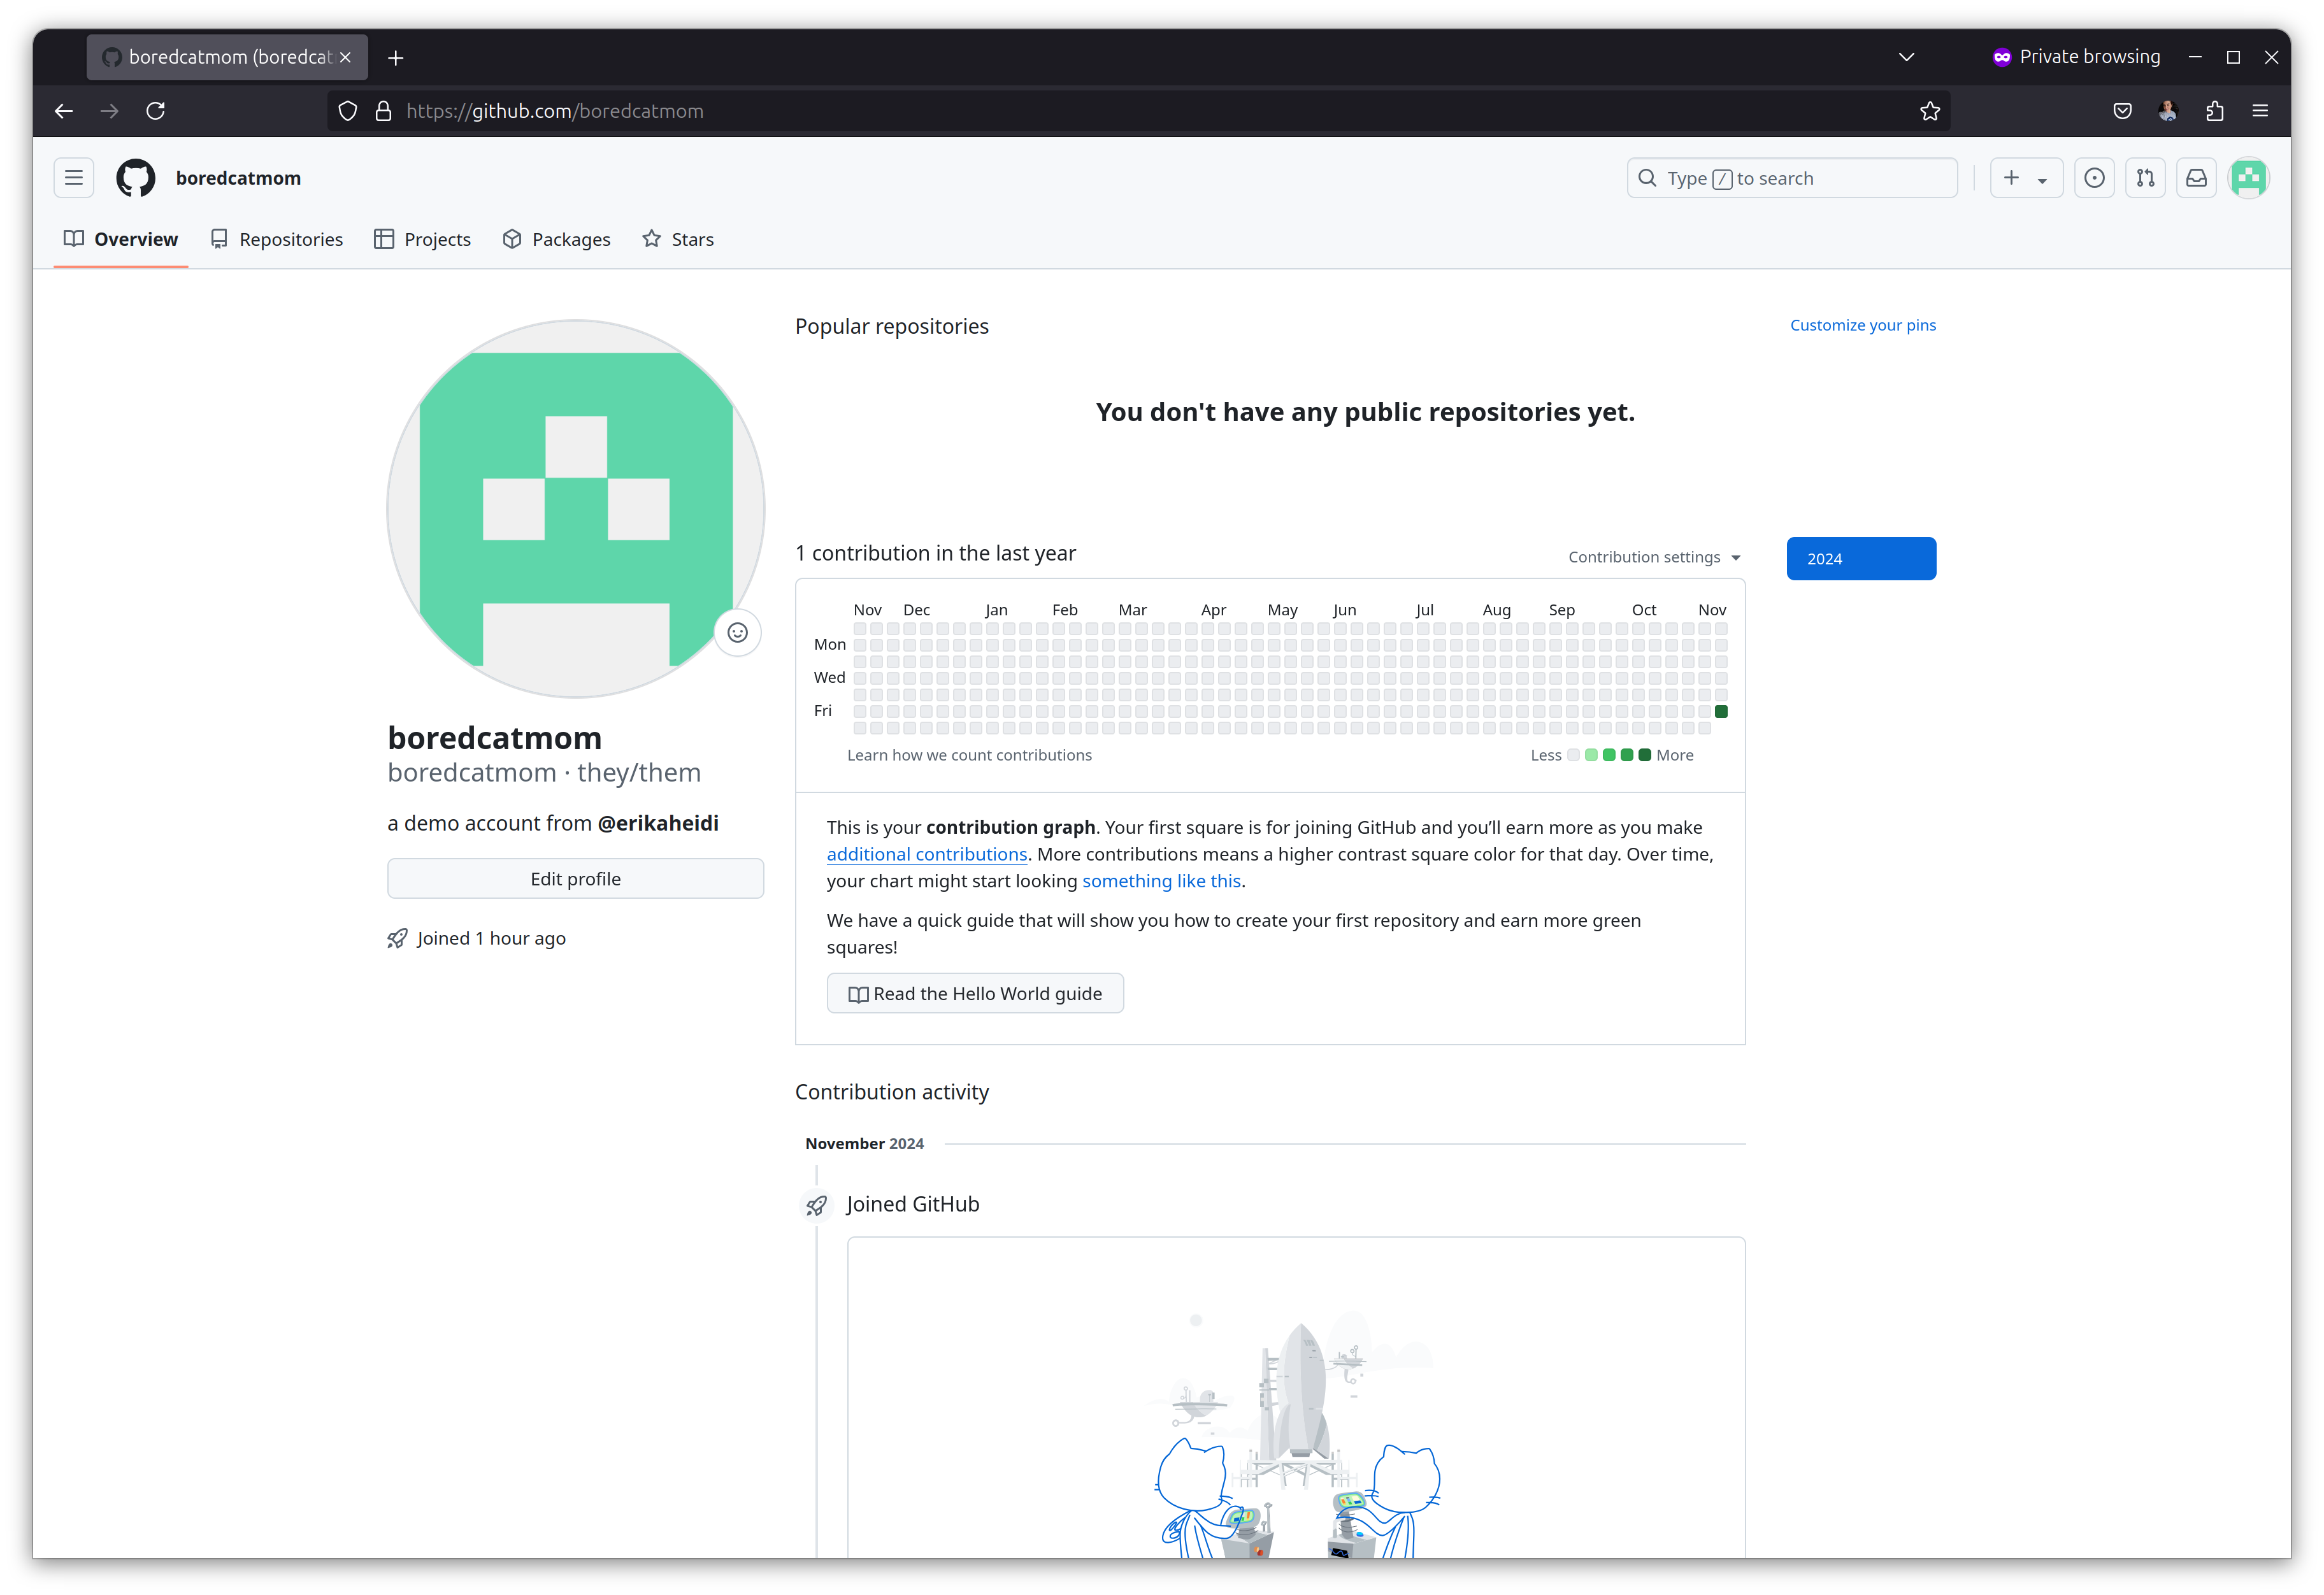Image resolution: width=2324 pixels, height=1595 pixels.
Task: Open Firefox application menu hamburger
Action: [2260, 111]
